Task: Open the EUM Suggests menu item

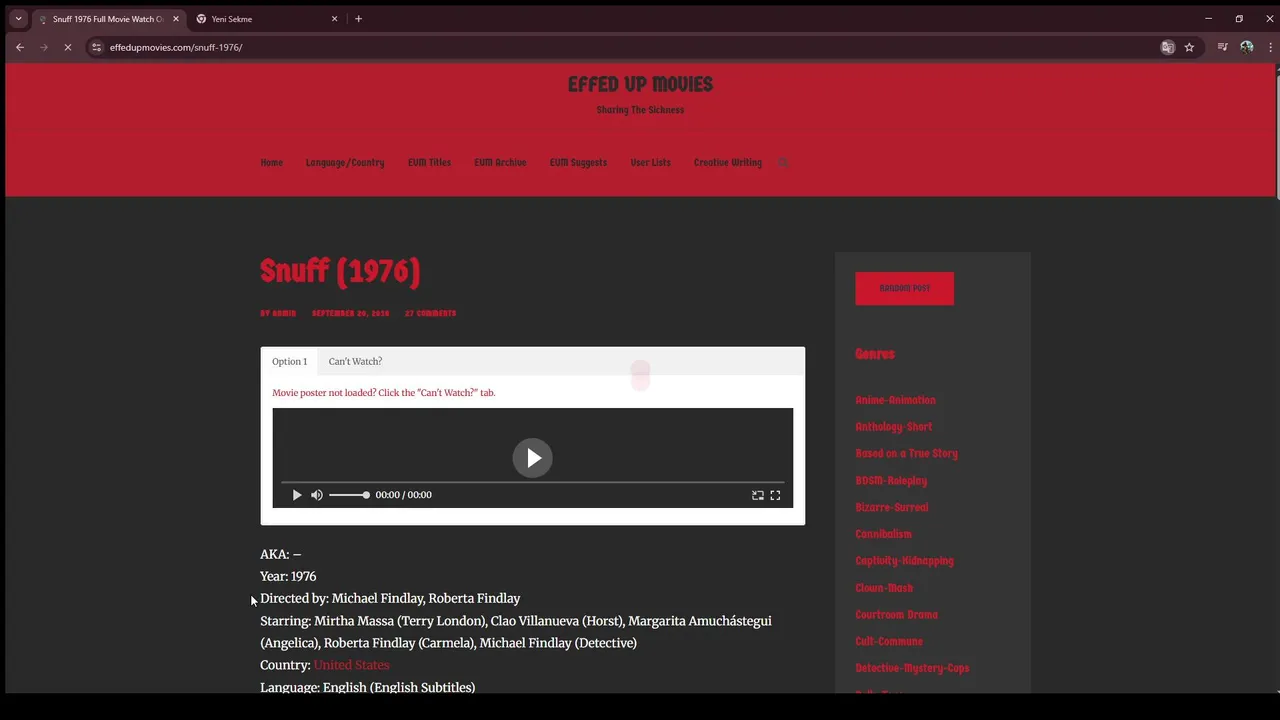Action: [x=578, y=163]
